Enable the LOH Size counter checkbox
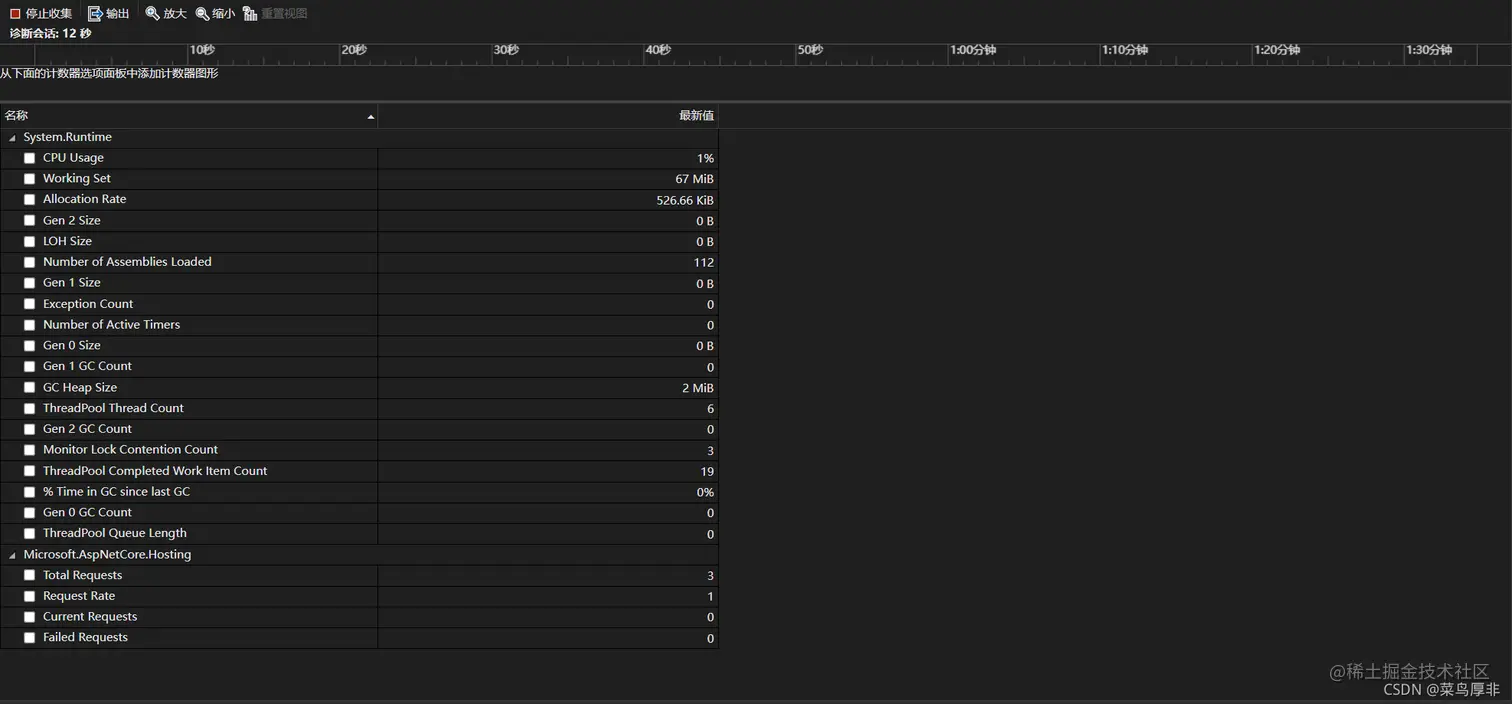The image size is (1512, 704). pos(29,242)
